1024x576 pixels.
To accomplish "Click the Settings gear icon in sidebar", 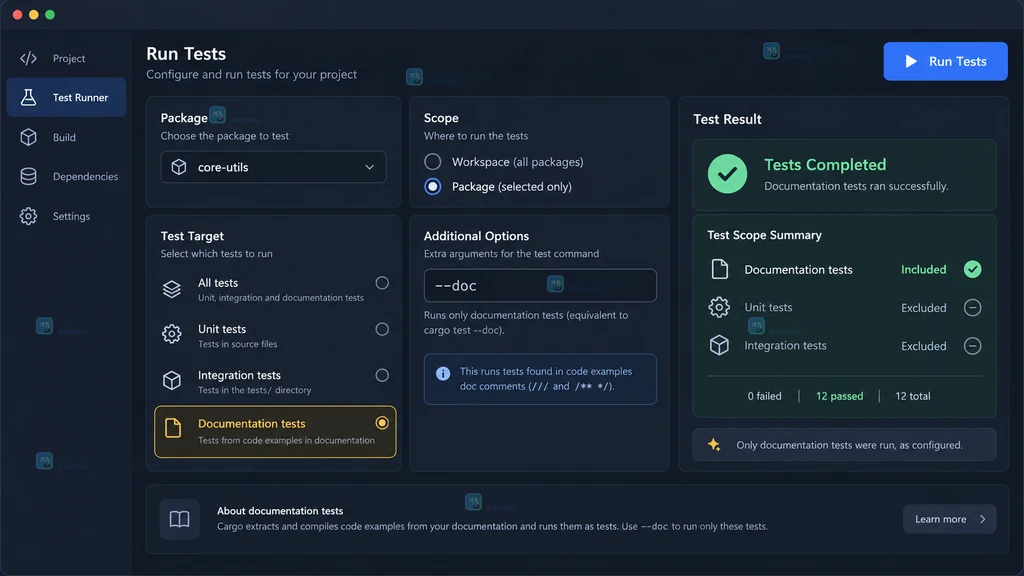I will 28,216.
